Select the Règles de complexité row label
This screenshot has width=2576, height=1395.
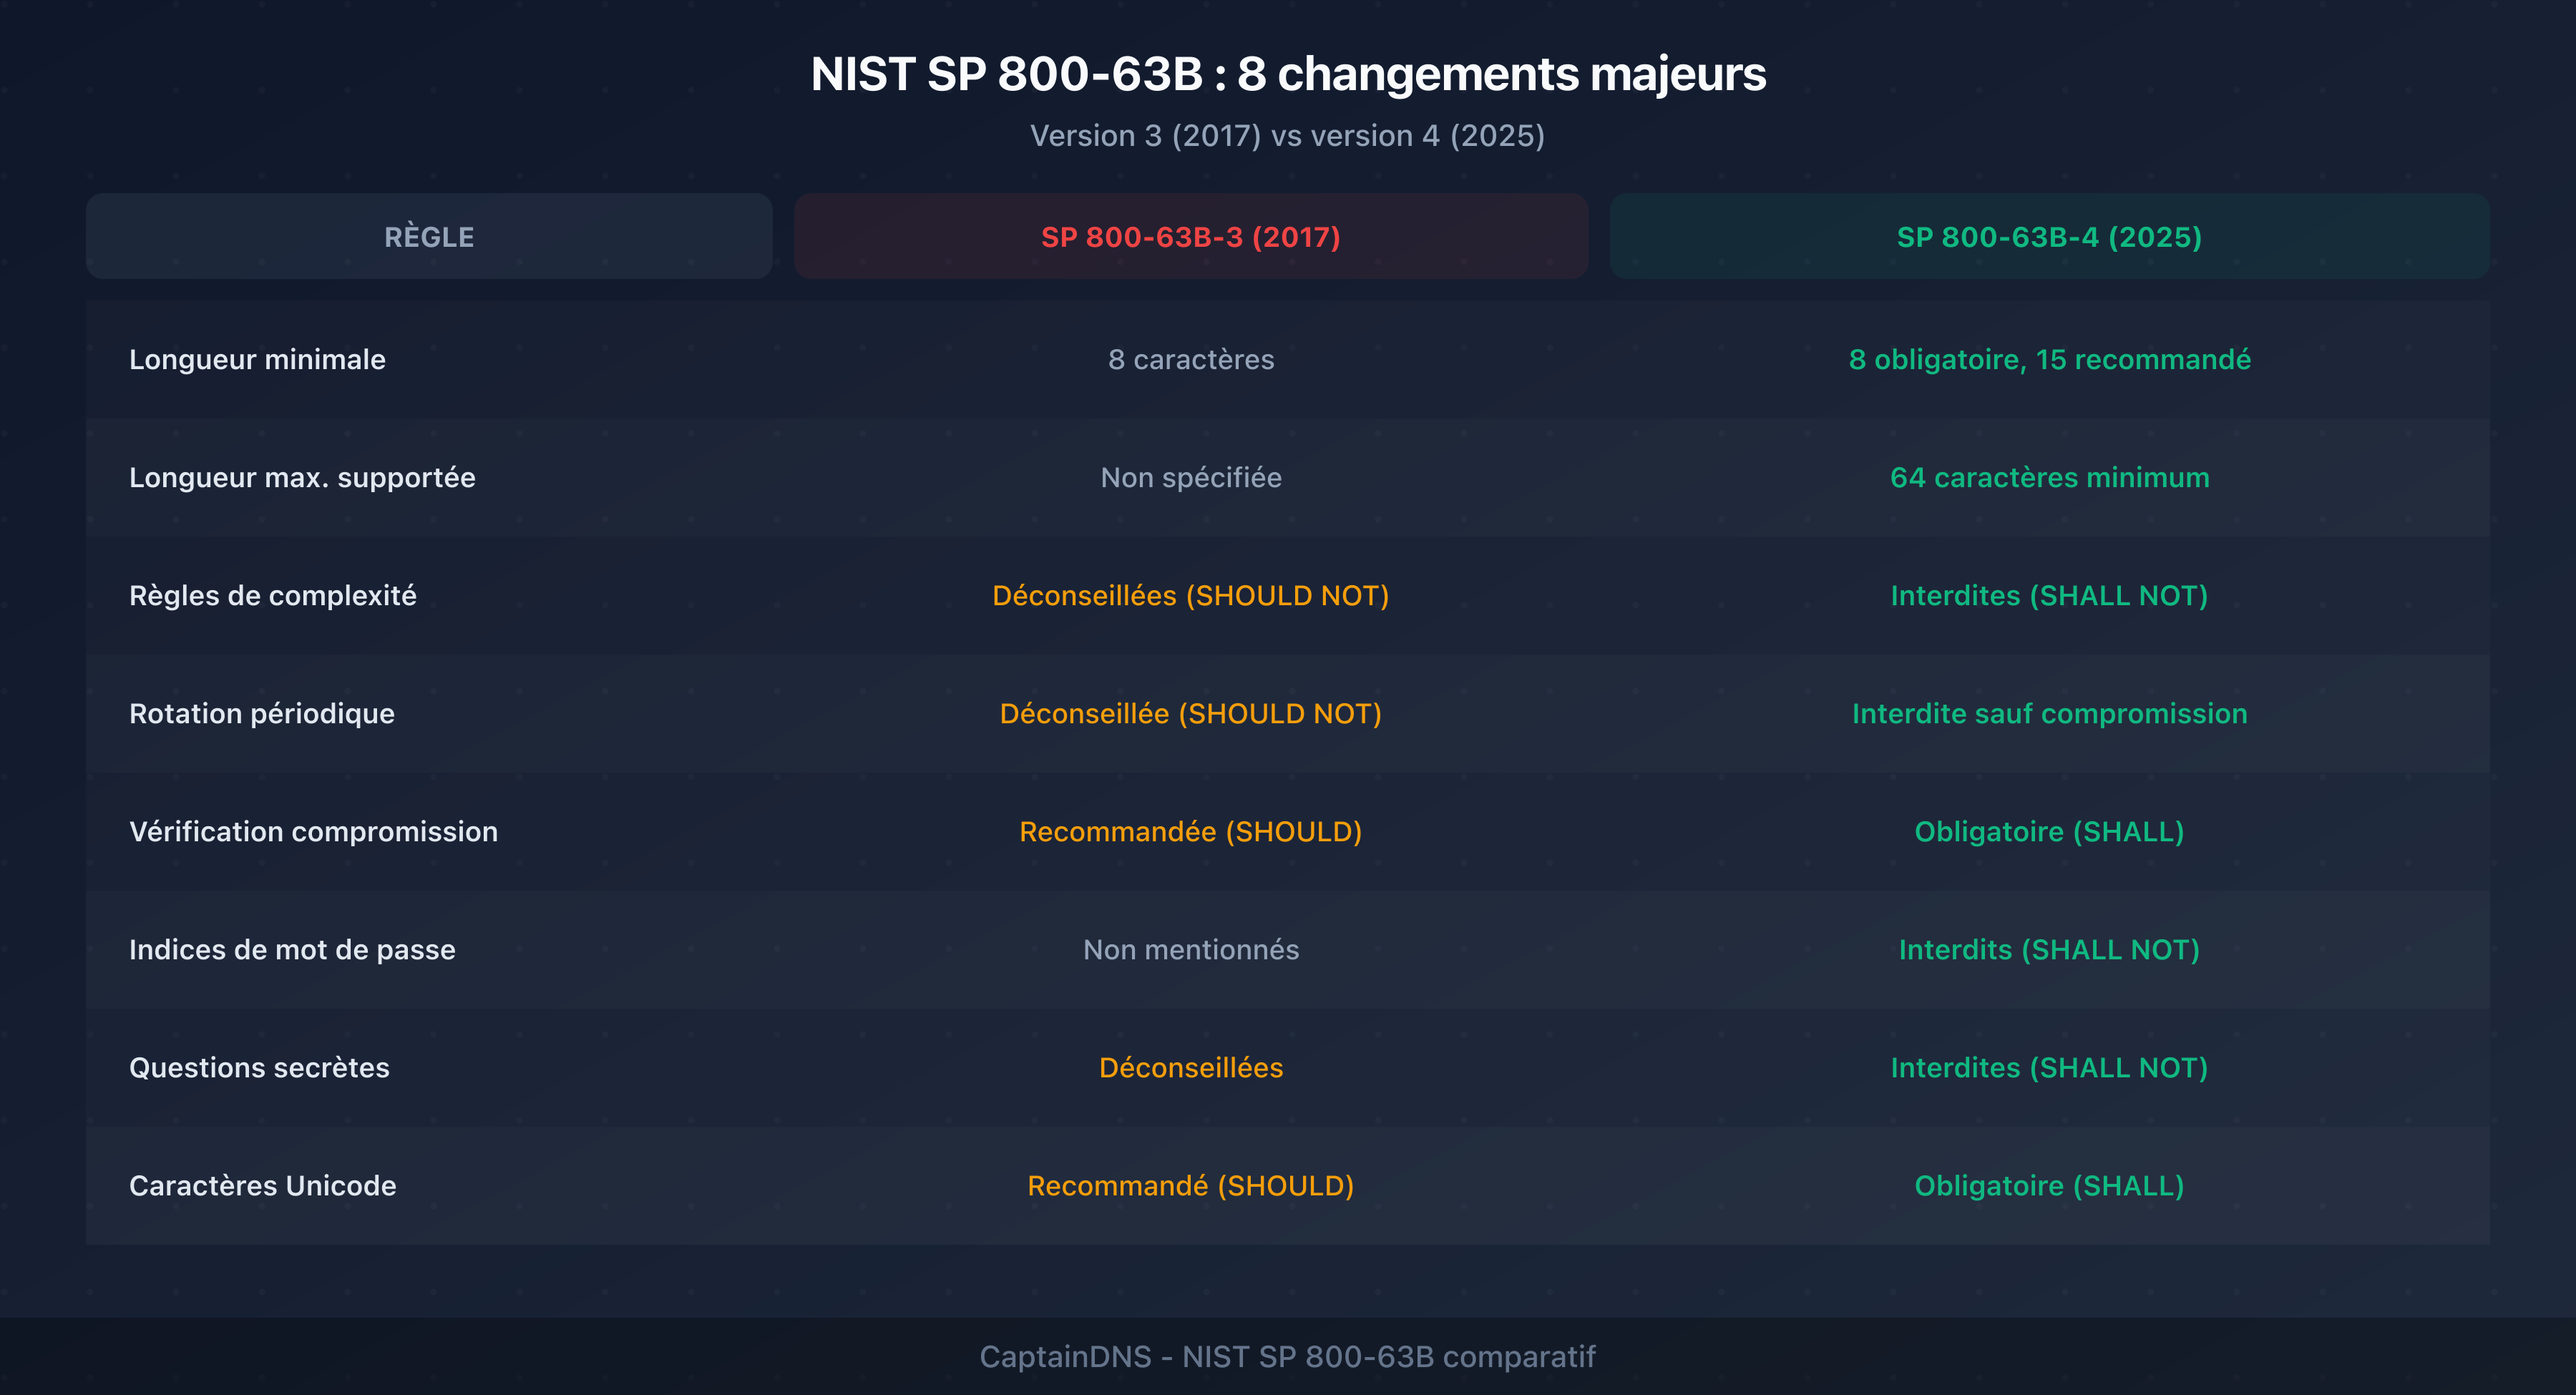click(274, 595)
